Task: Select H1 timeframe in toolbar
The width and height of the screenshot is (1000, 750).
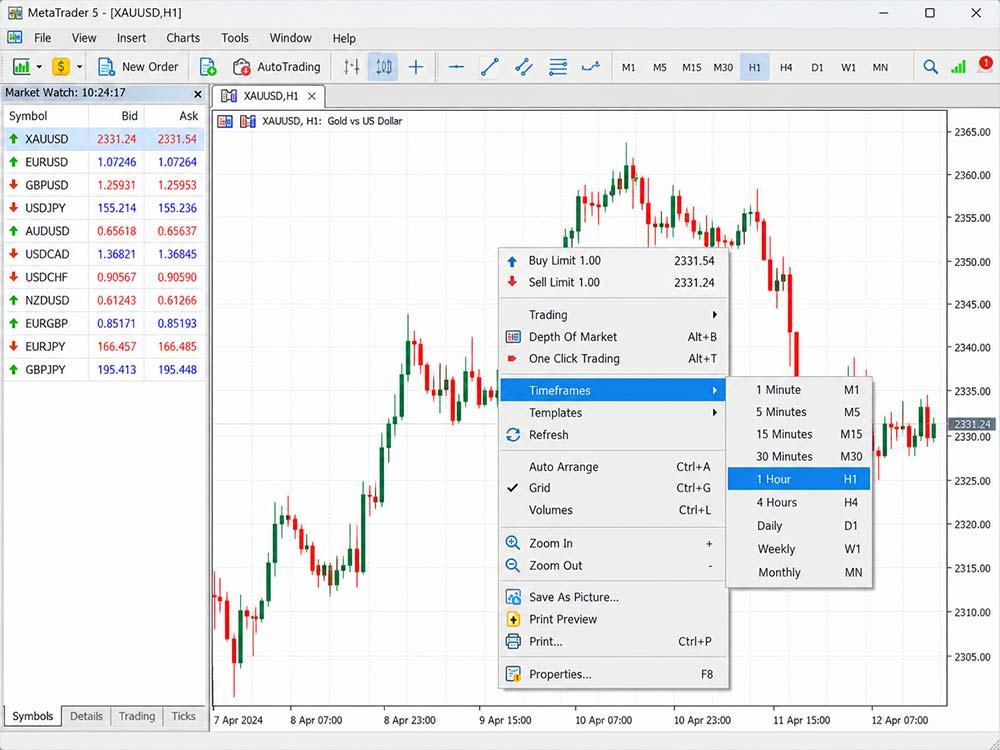Action: [754, 67]
